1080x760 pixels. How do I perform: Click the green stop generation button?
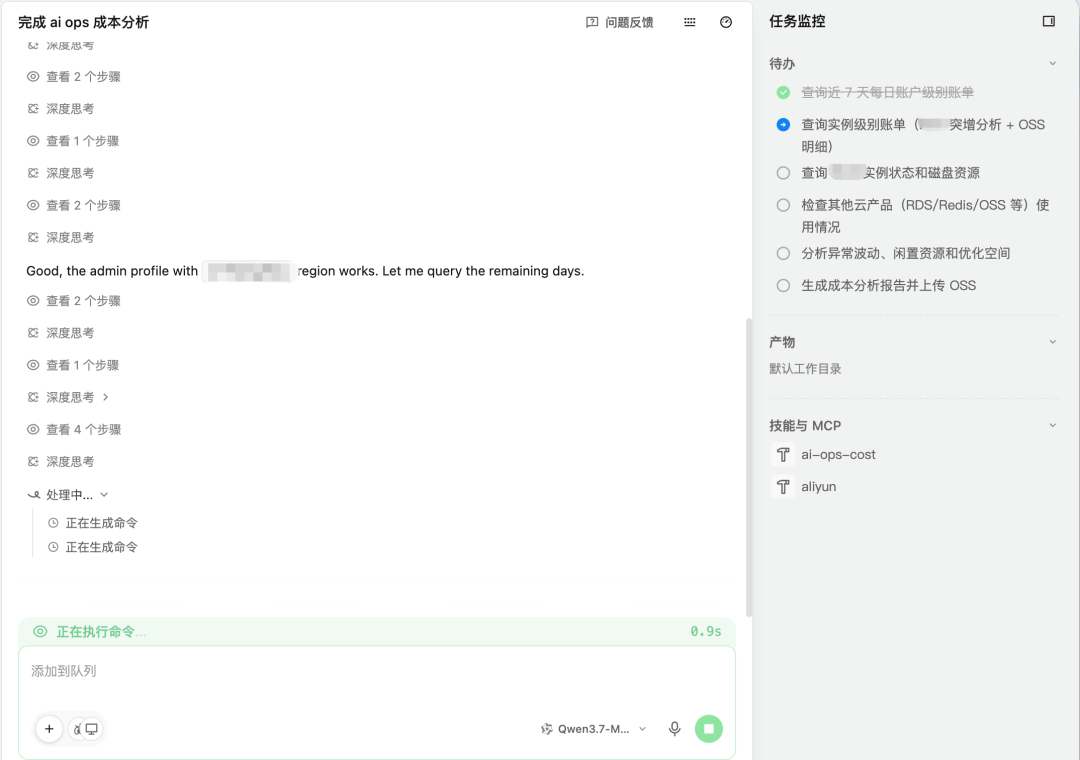[709, 728]
